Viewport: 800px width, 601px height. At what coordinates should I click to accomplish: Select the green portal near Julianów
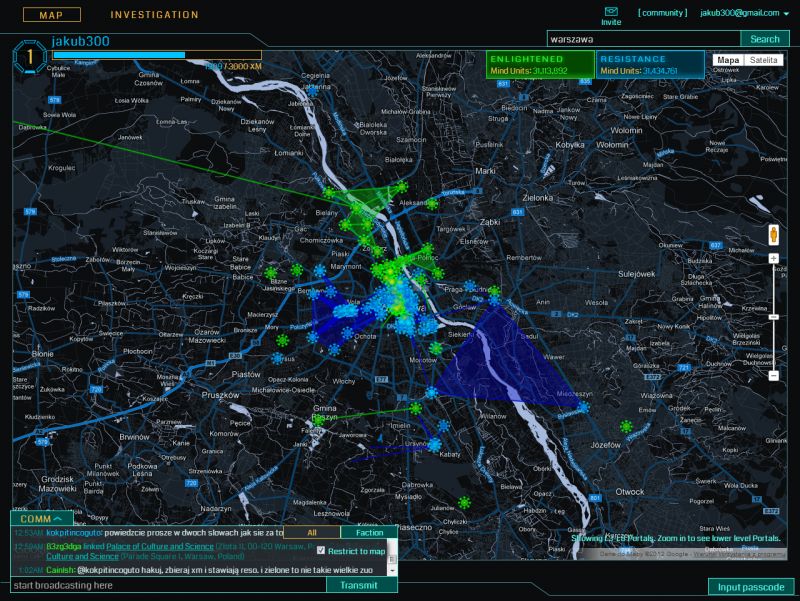464,503
